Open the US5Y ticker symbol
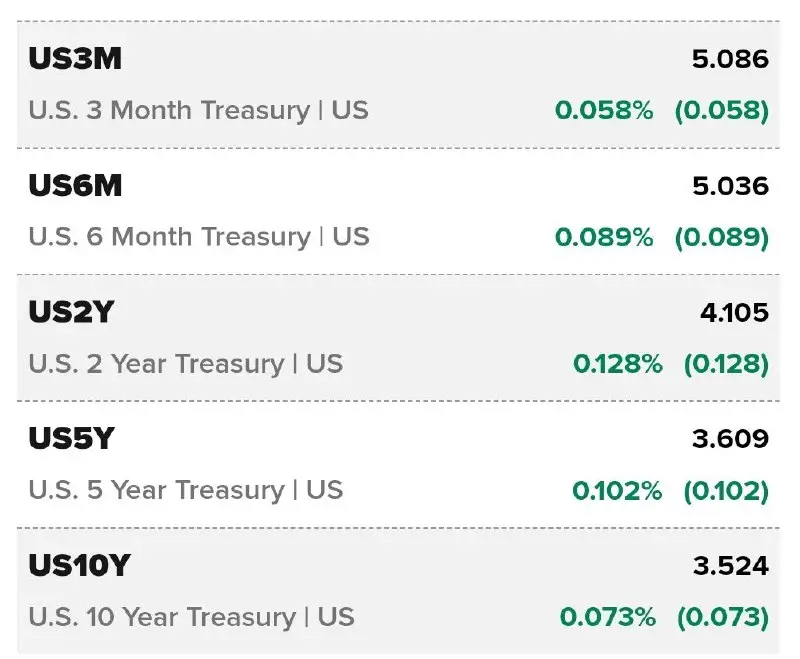This screenshot has width=800, height=659. 71,438
